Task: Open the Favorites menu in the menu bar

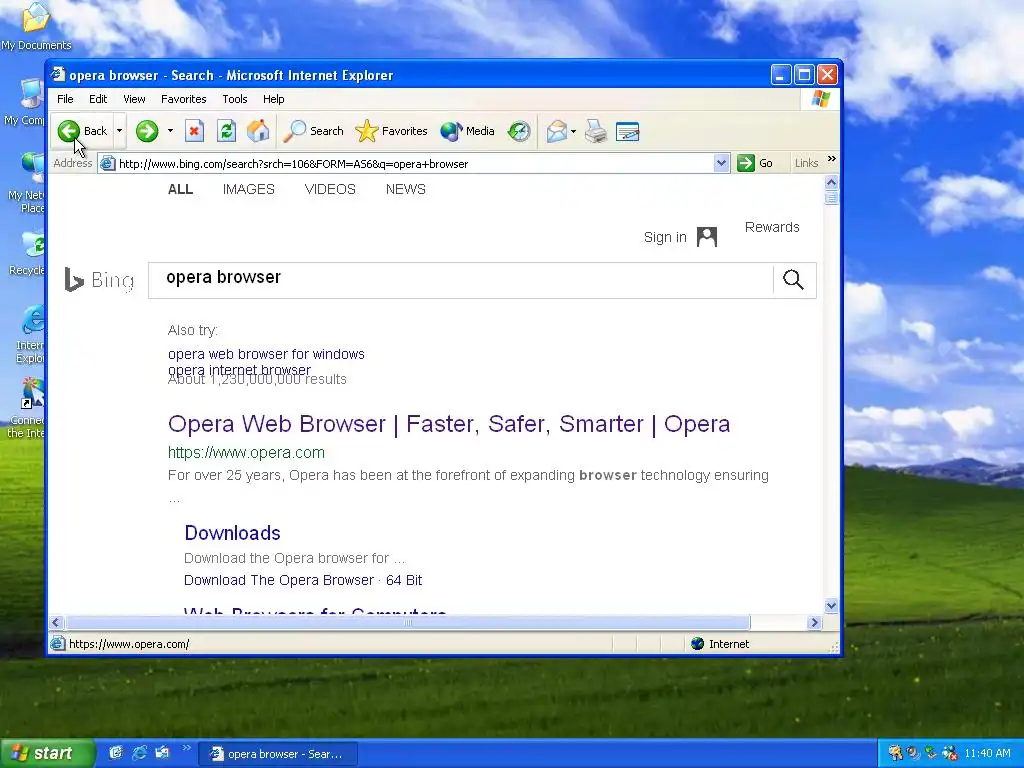Action: (x=184, y=99)
